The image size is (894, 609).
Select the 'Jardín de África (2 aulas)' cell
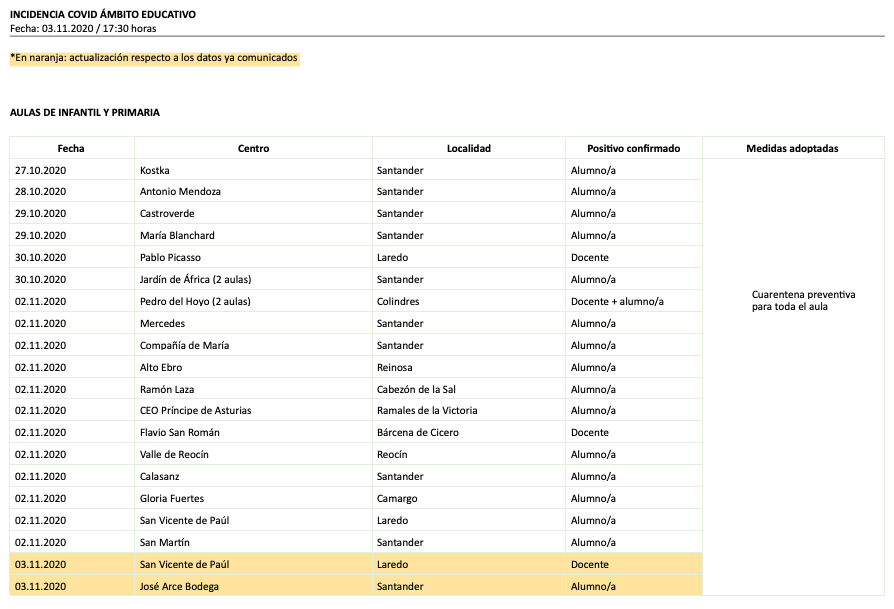point(196,279)
